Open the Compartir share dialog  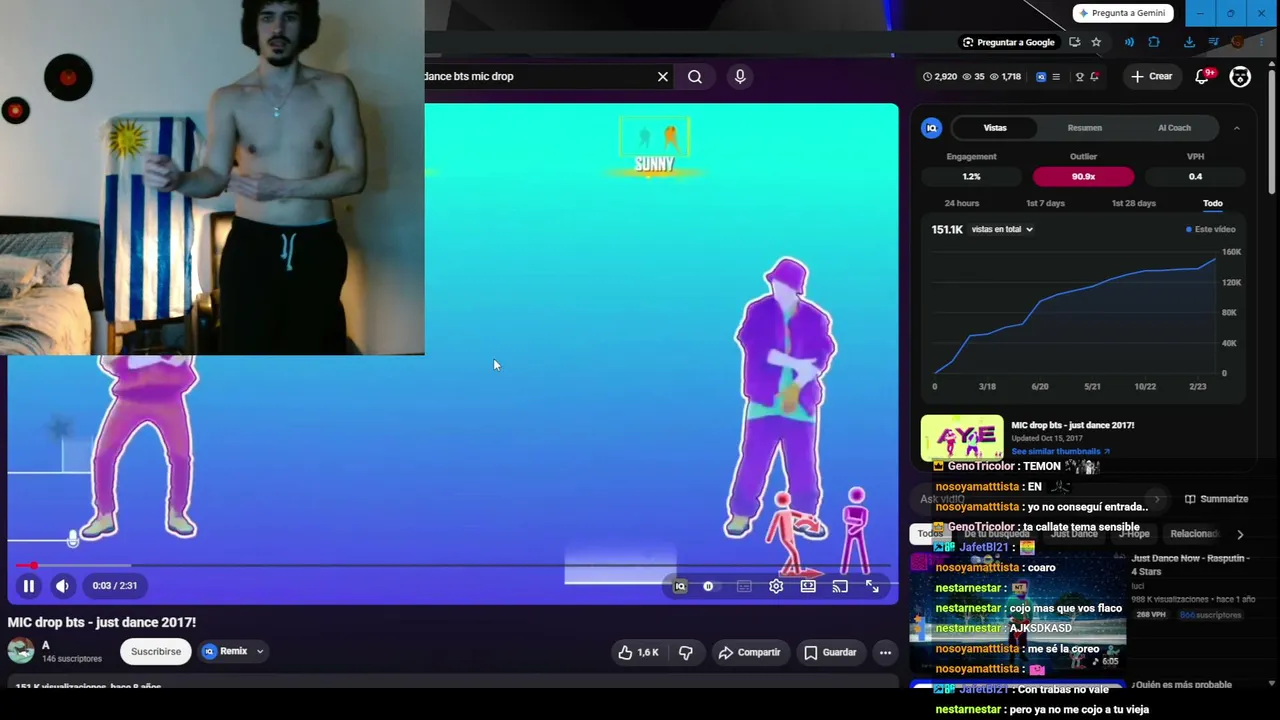pyautogui.click(x=749, y=653)
